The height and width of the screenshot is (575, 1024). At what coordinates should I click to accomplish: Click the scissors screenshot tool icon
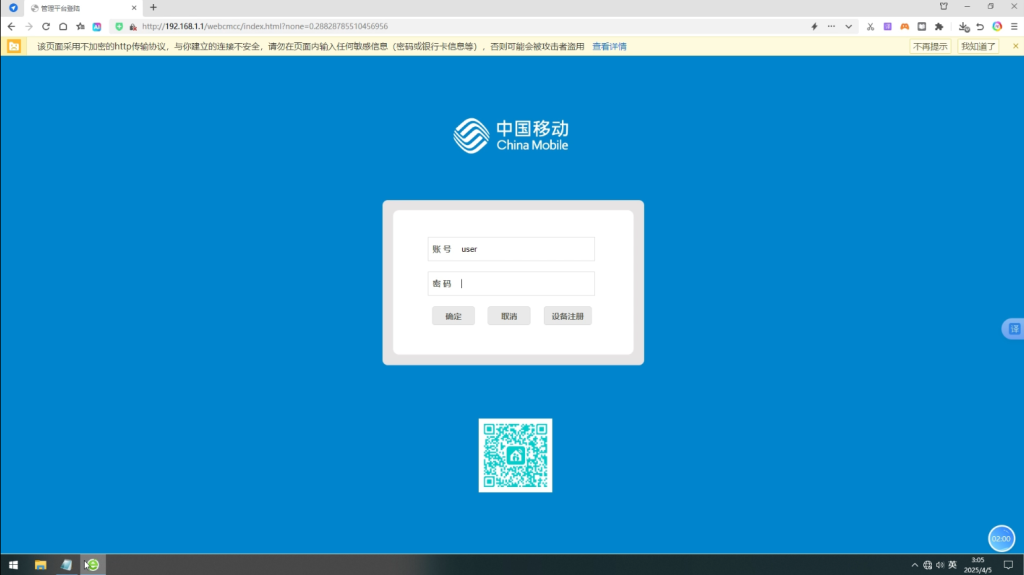click(x=871, y=26)
